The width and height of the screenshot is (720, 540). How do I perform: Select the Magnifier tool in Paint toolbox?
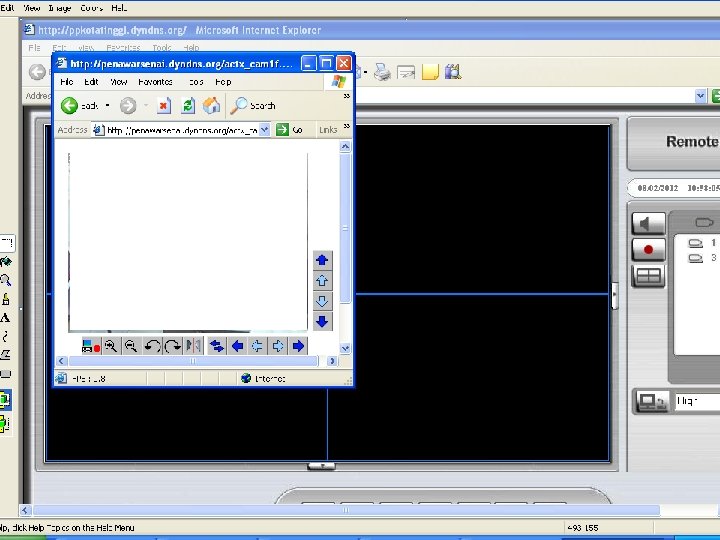pyautogui.click(x=6, y=280)
